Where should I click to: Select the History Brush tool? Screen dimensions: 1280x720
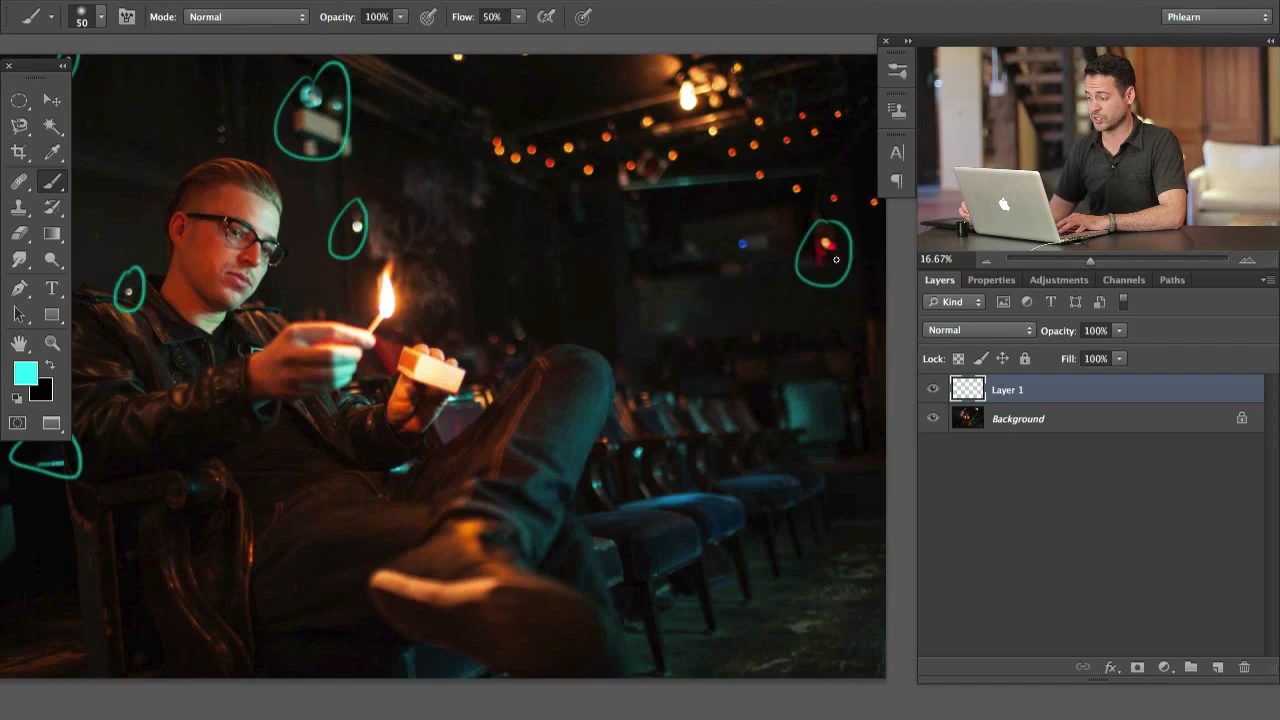[x=52, y=207]
